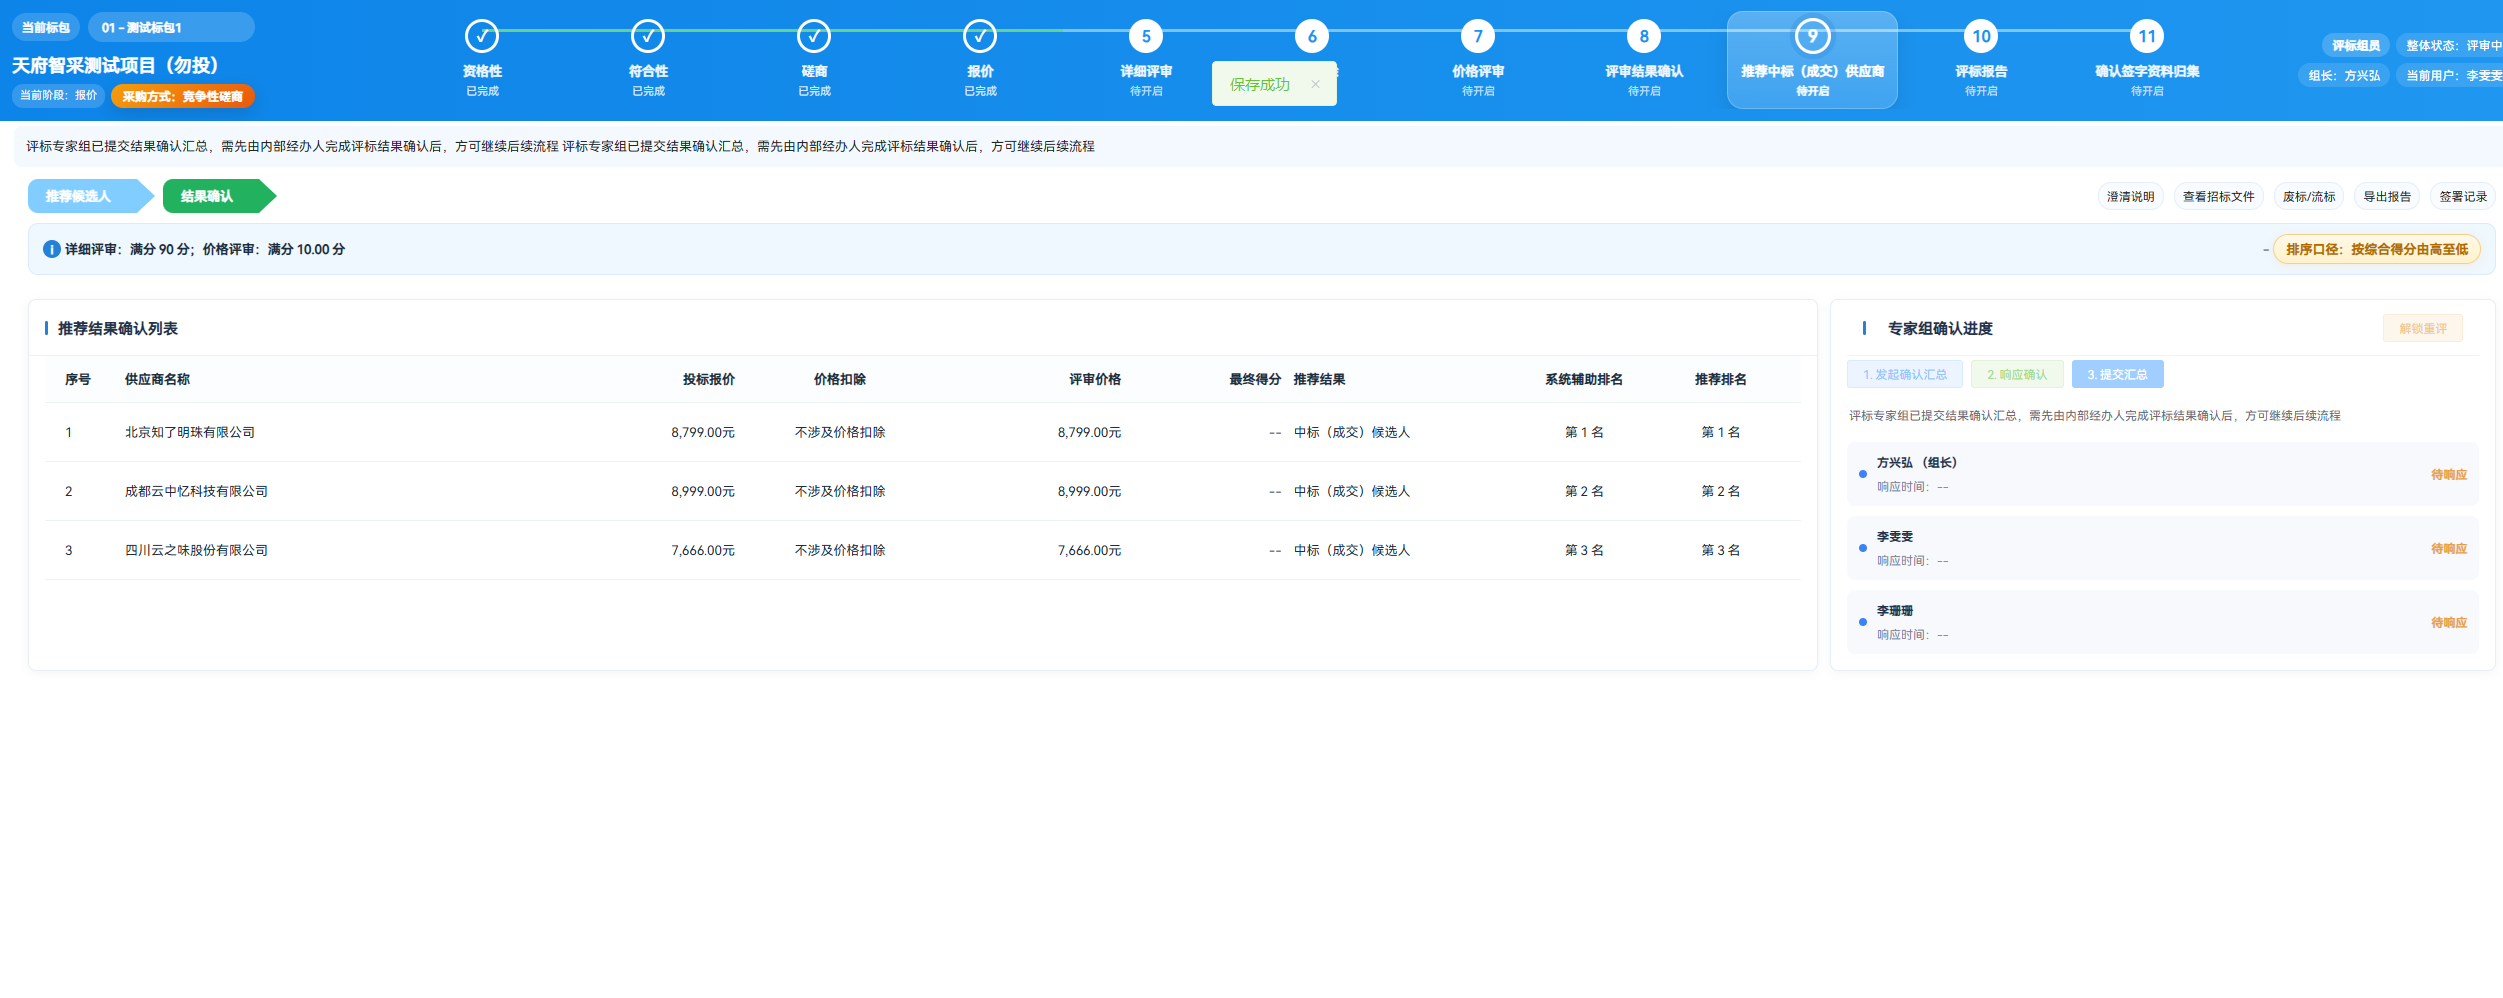Click the 解锁重评 button
This screenshot has height=998, width=2503.
[2423, 328]
